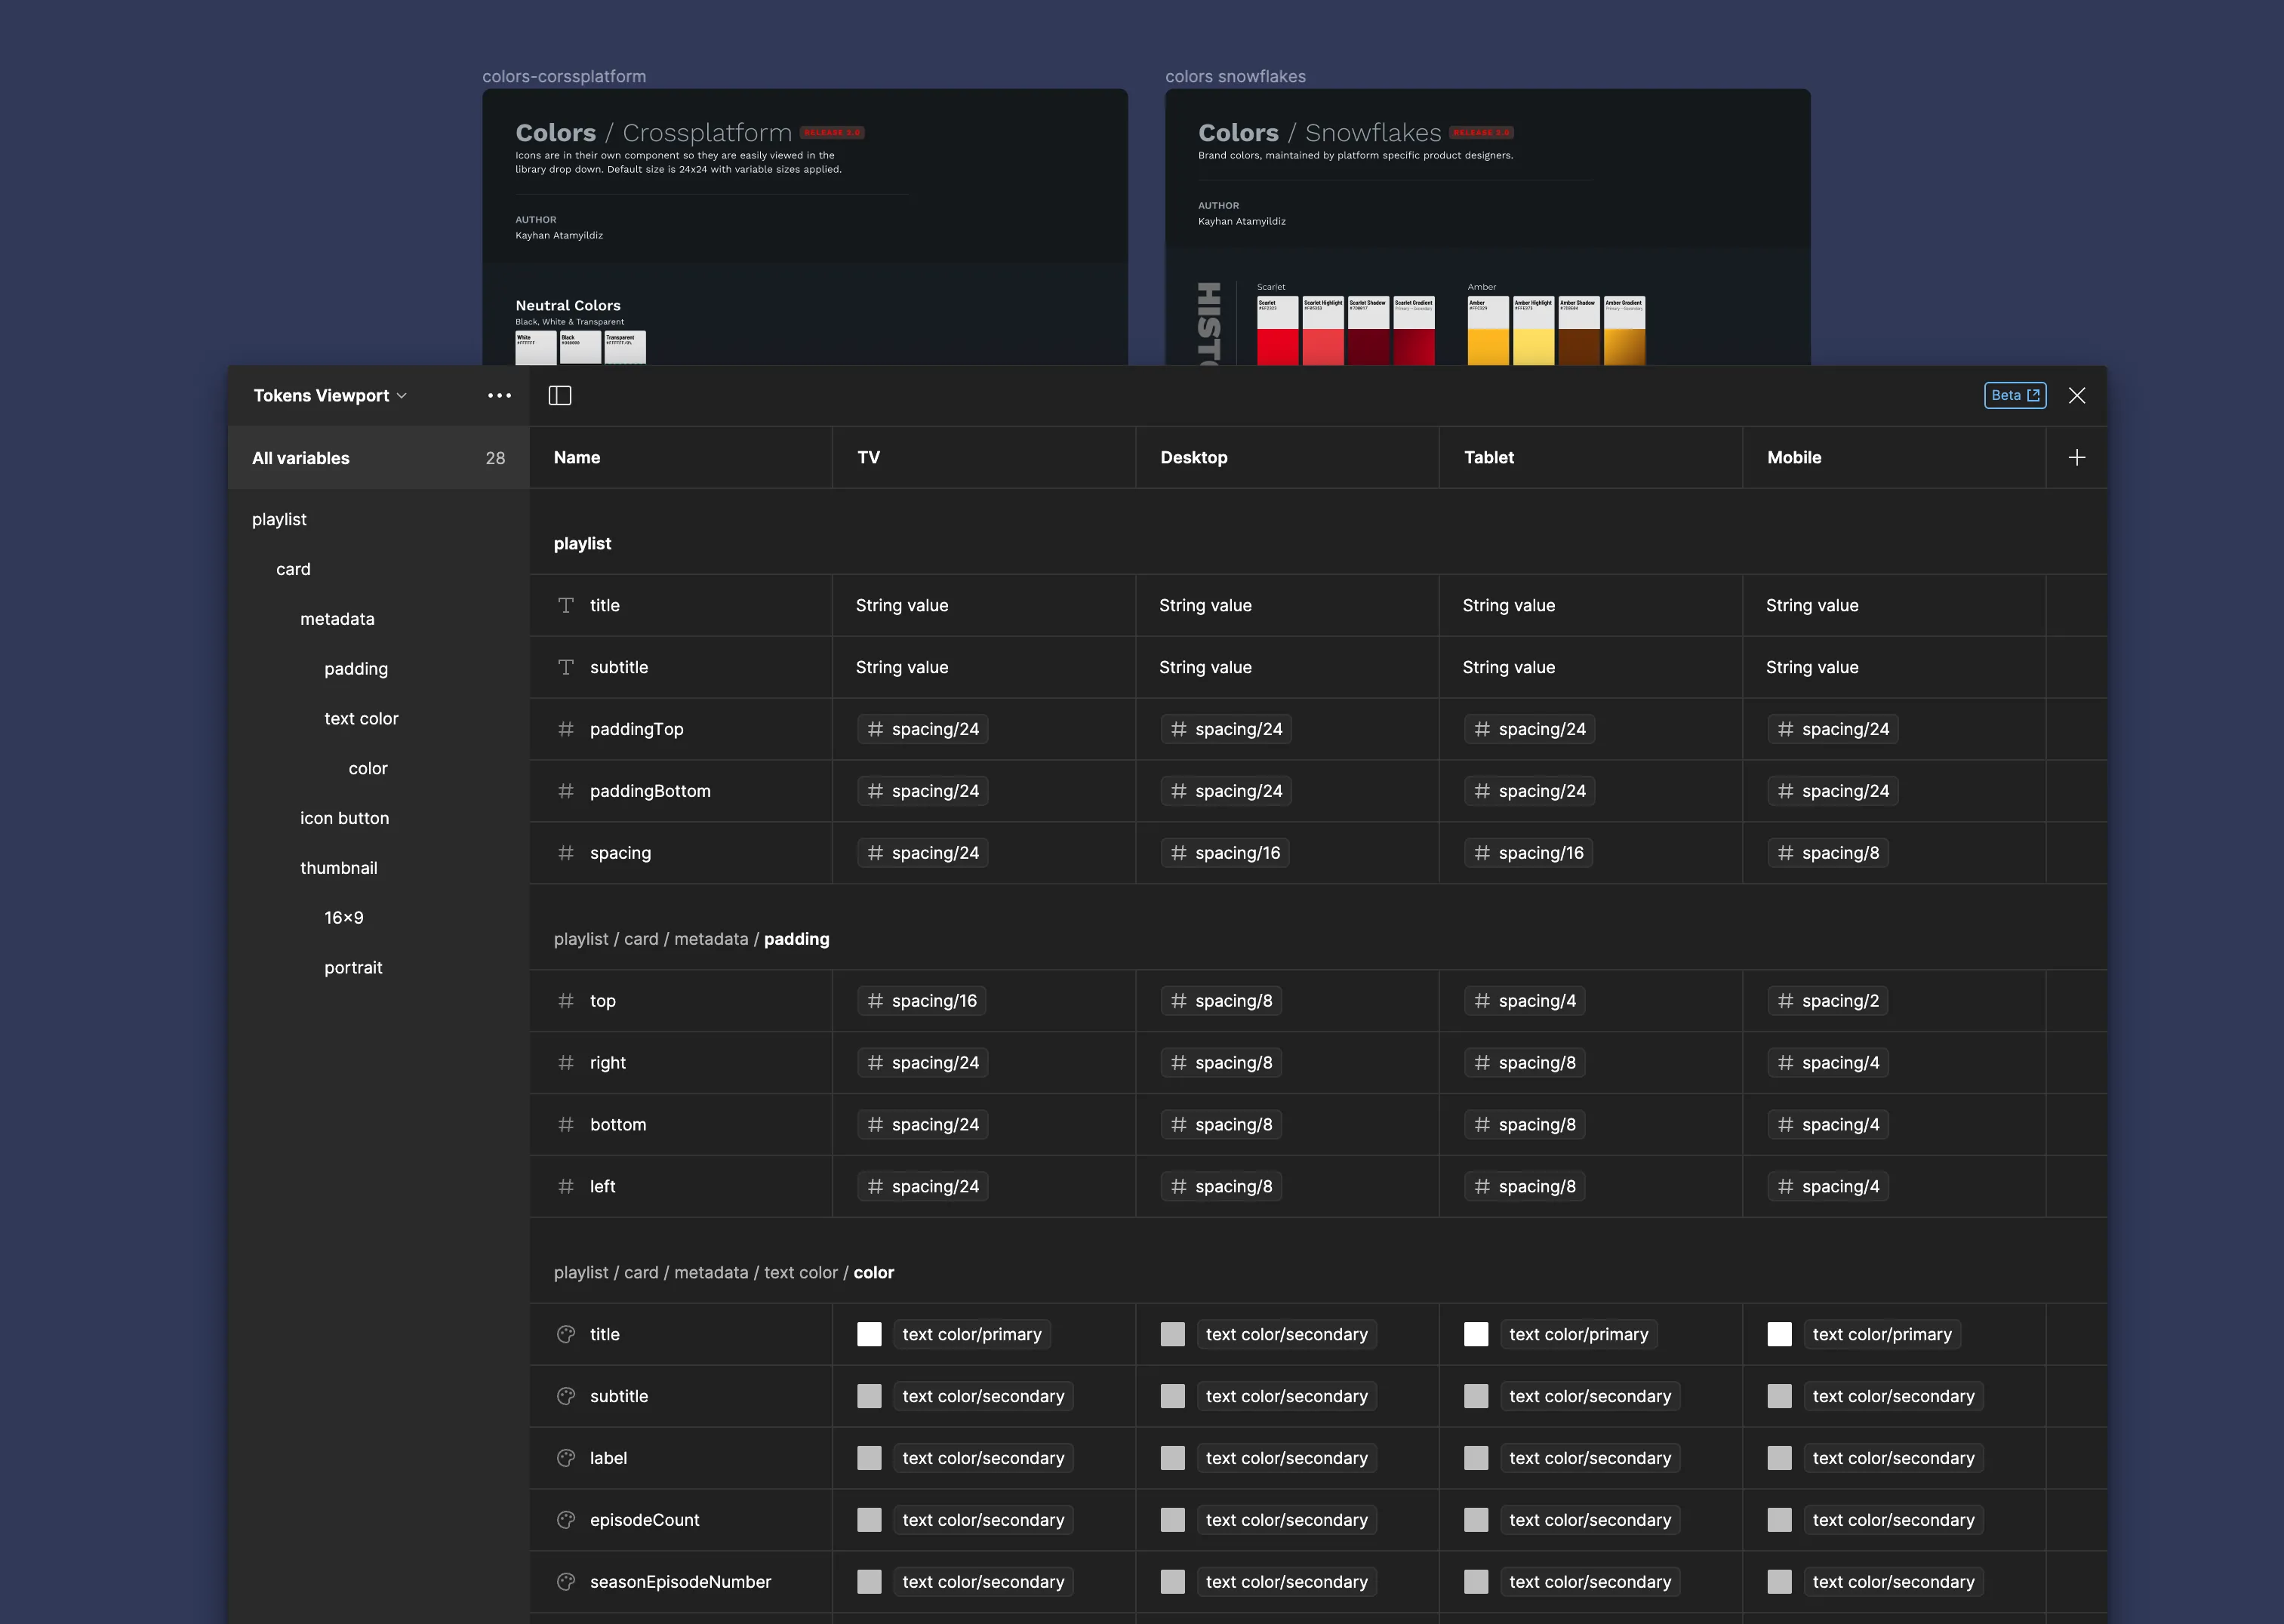This screenshot has width=2284, height=1624.
Task: Click number type icon for paddingBottom
Action: (566, 792)
